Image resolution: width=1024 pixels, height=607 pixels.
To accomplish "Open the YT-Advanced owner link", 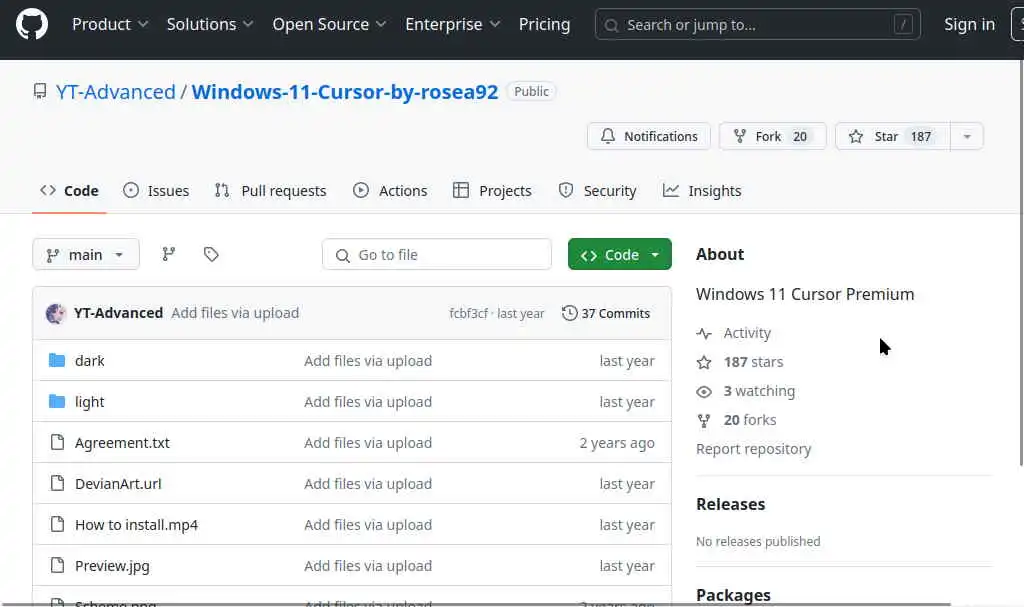I will point(116,91).
